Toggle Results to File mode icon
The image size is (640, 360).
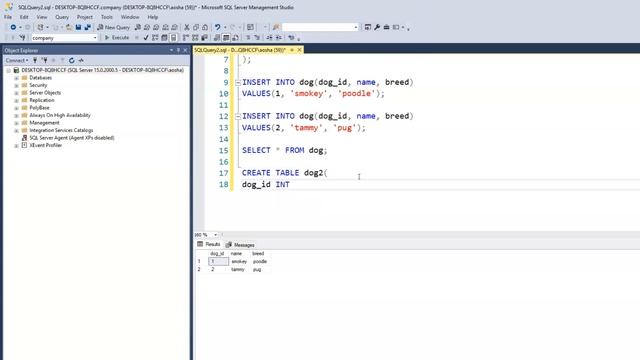[235, 38]
